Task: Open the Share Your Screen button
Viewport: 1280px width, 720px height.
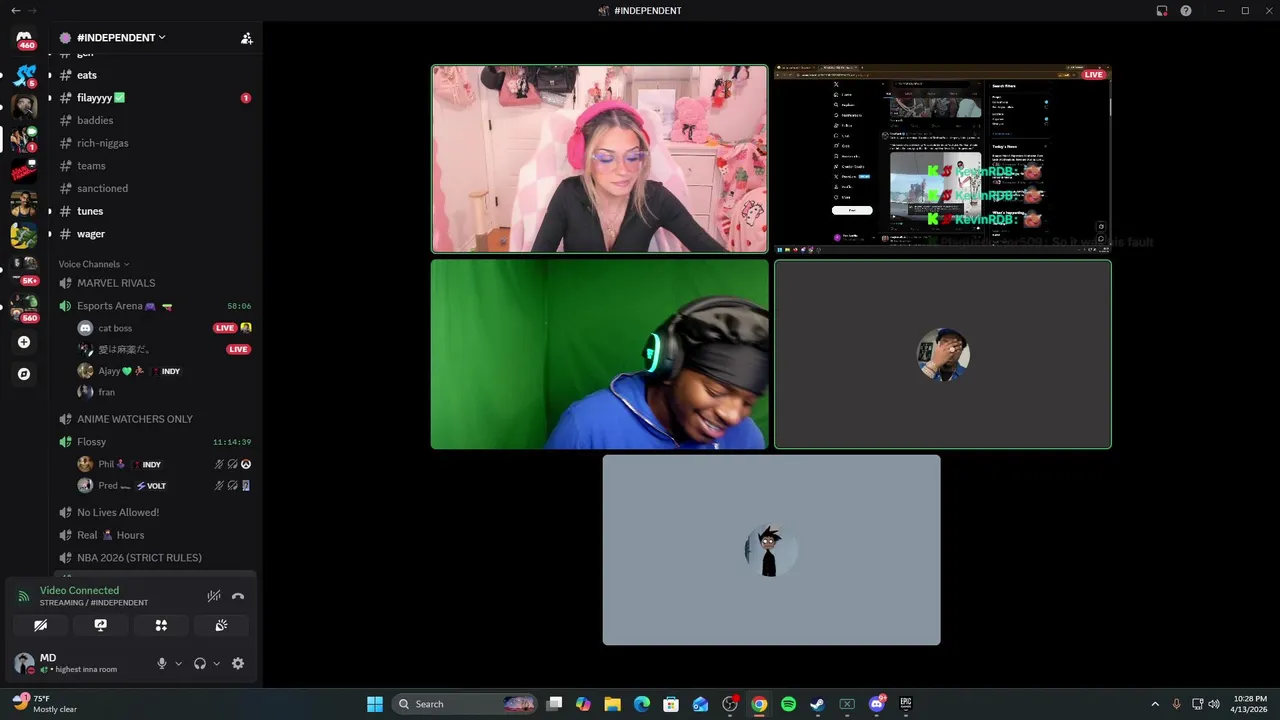Action: (x=100, y=625)
